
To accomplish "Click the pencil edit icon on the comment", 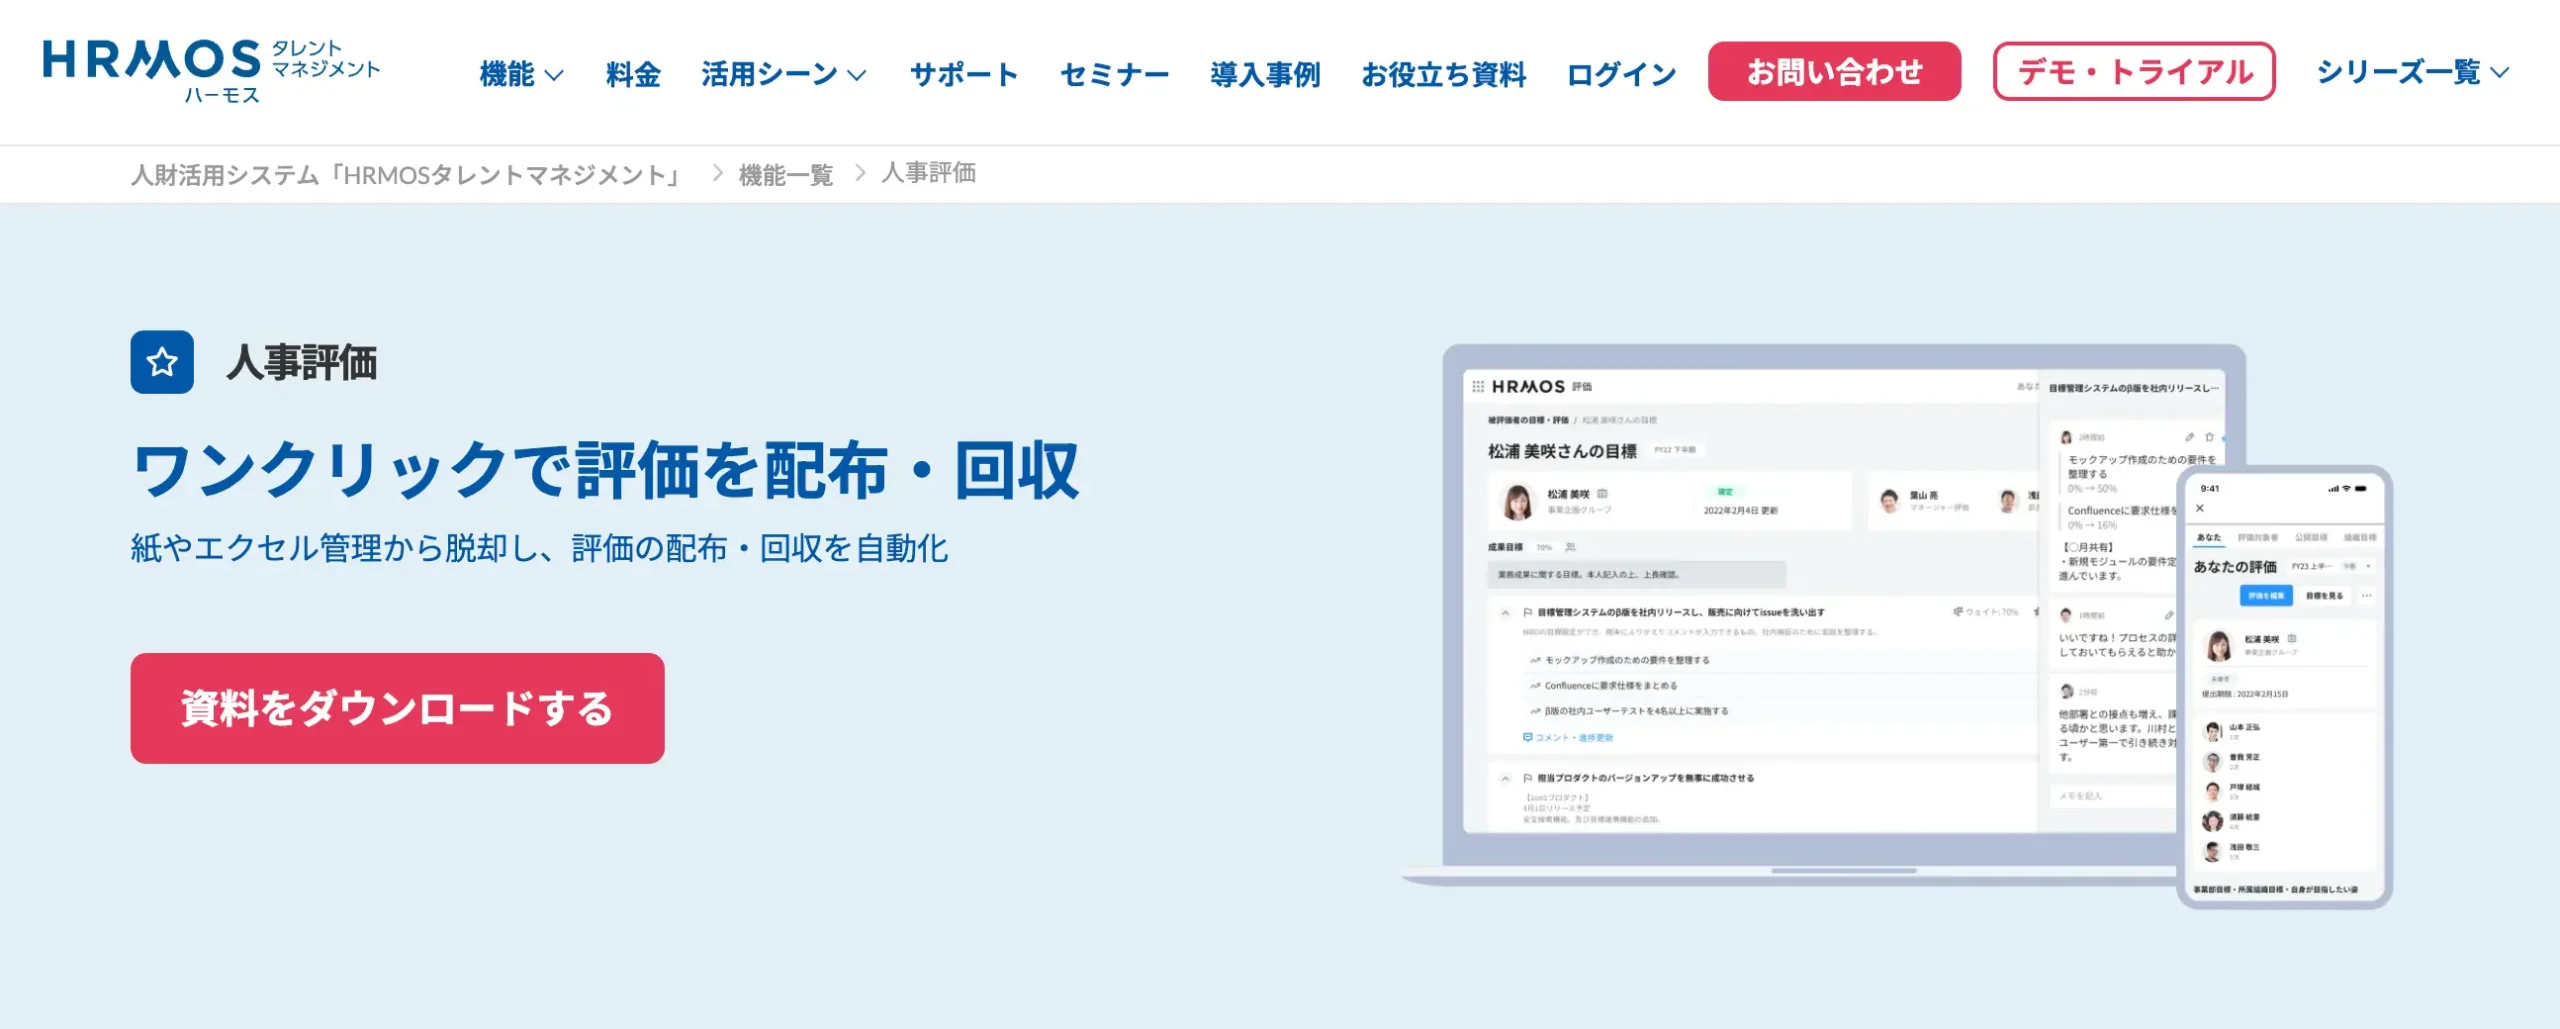I will [x=2190, y=437].
